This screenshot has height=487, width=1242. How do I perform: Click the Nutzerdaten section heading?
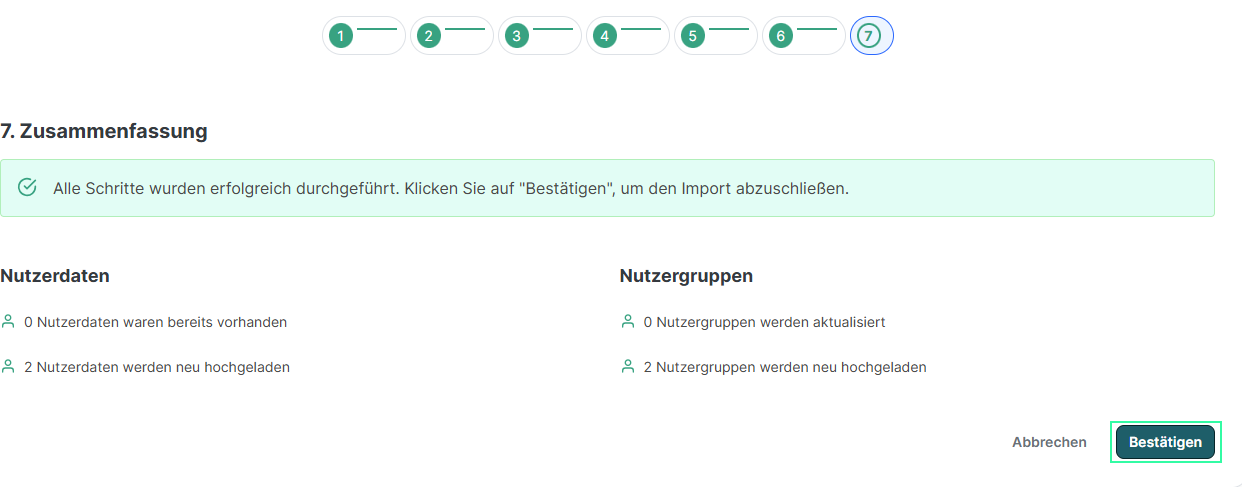click(x=55, y=276)
